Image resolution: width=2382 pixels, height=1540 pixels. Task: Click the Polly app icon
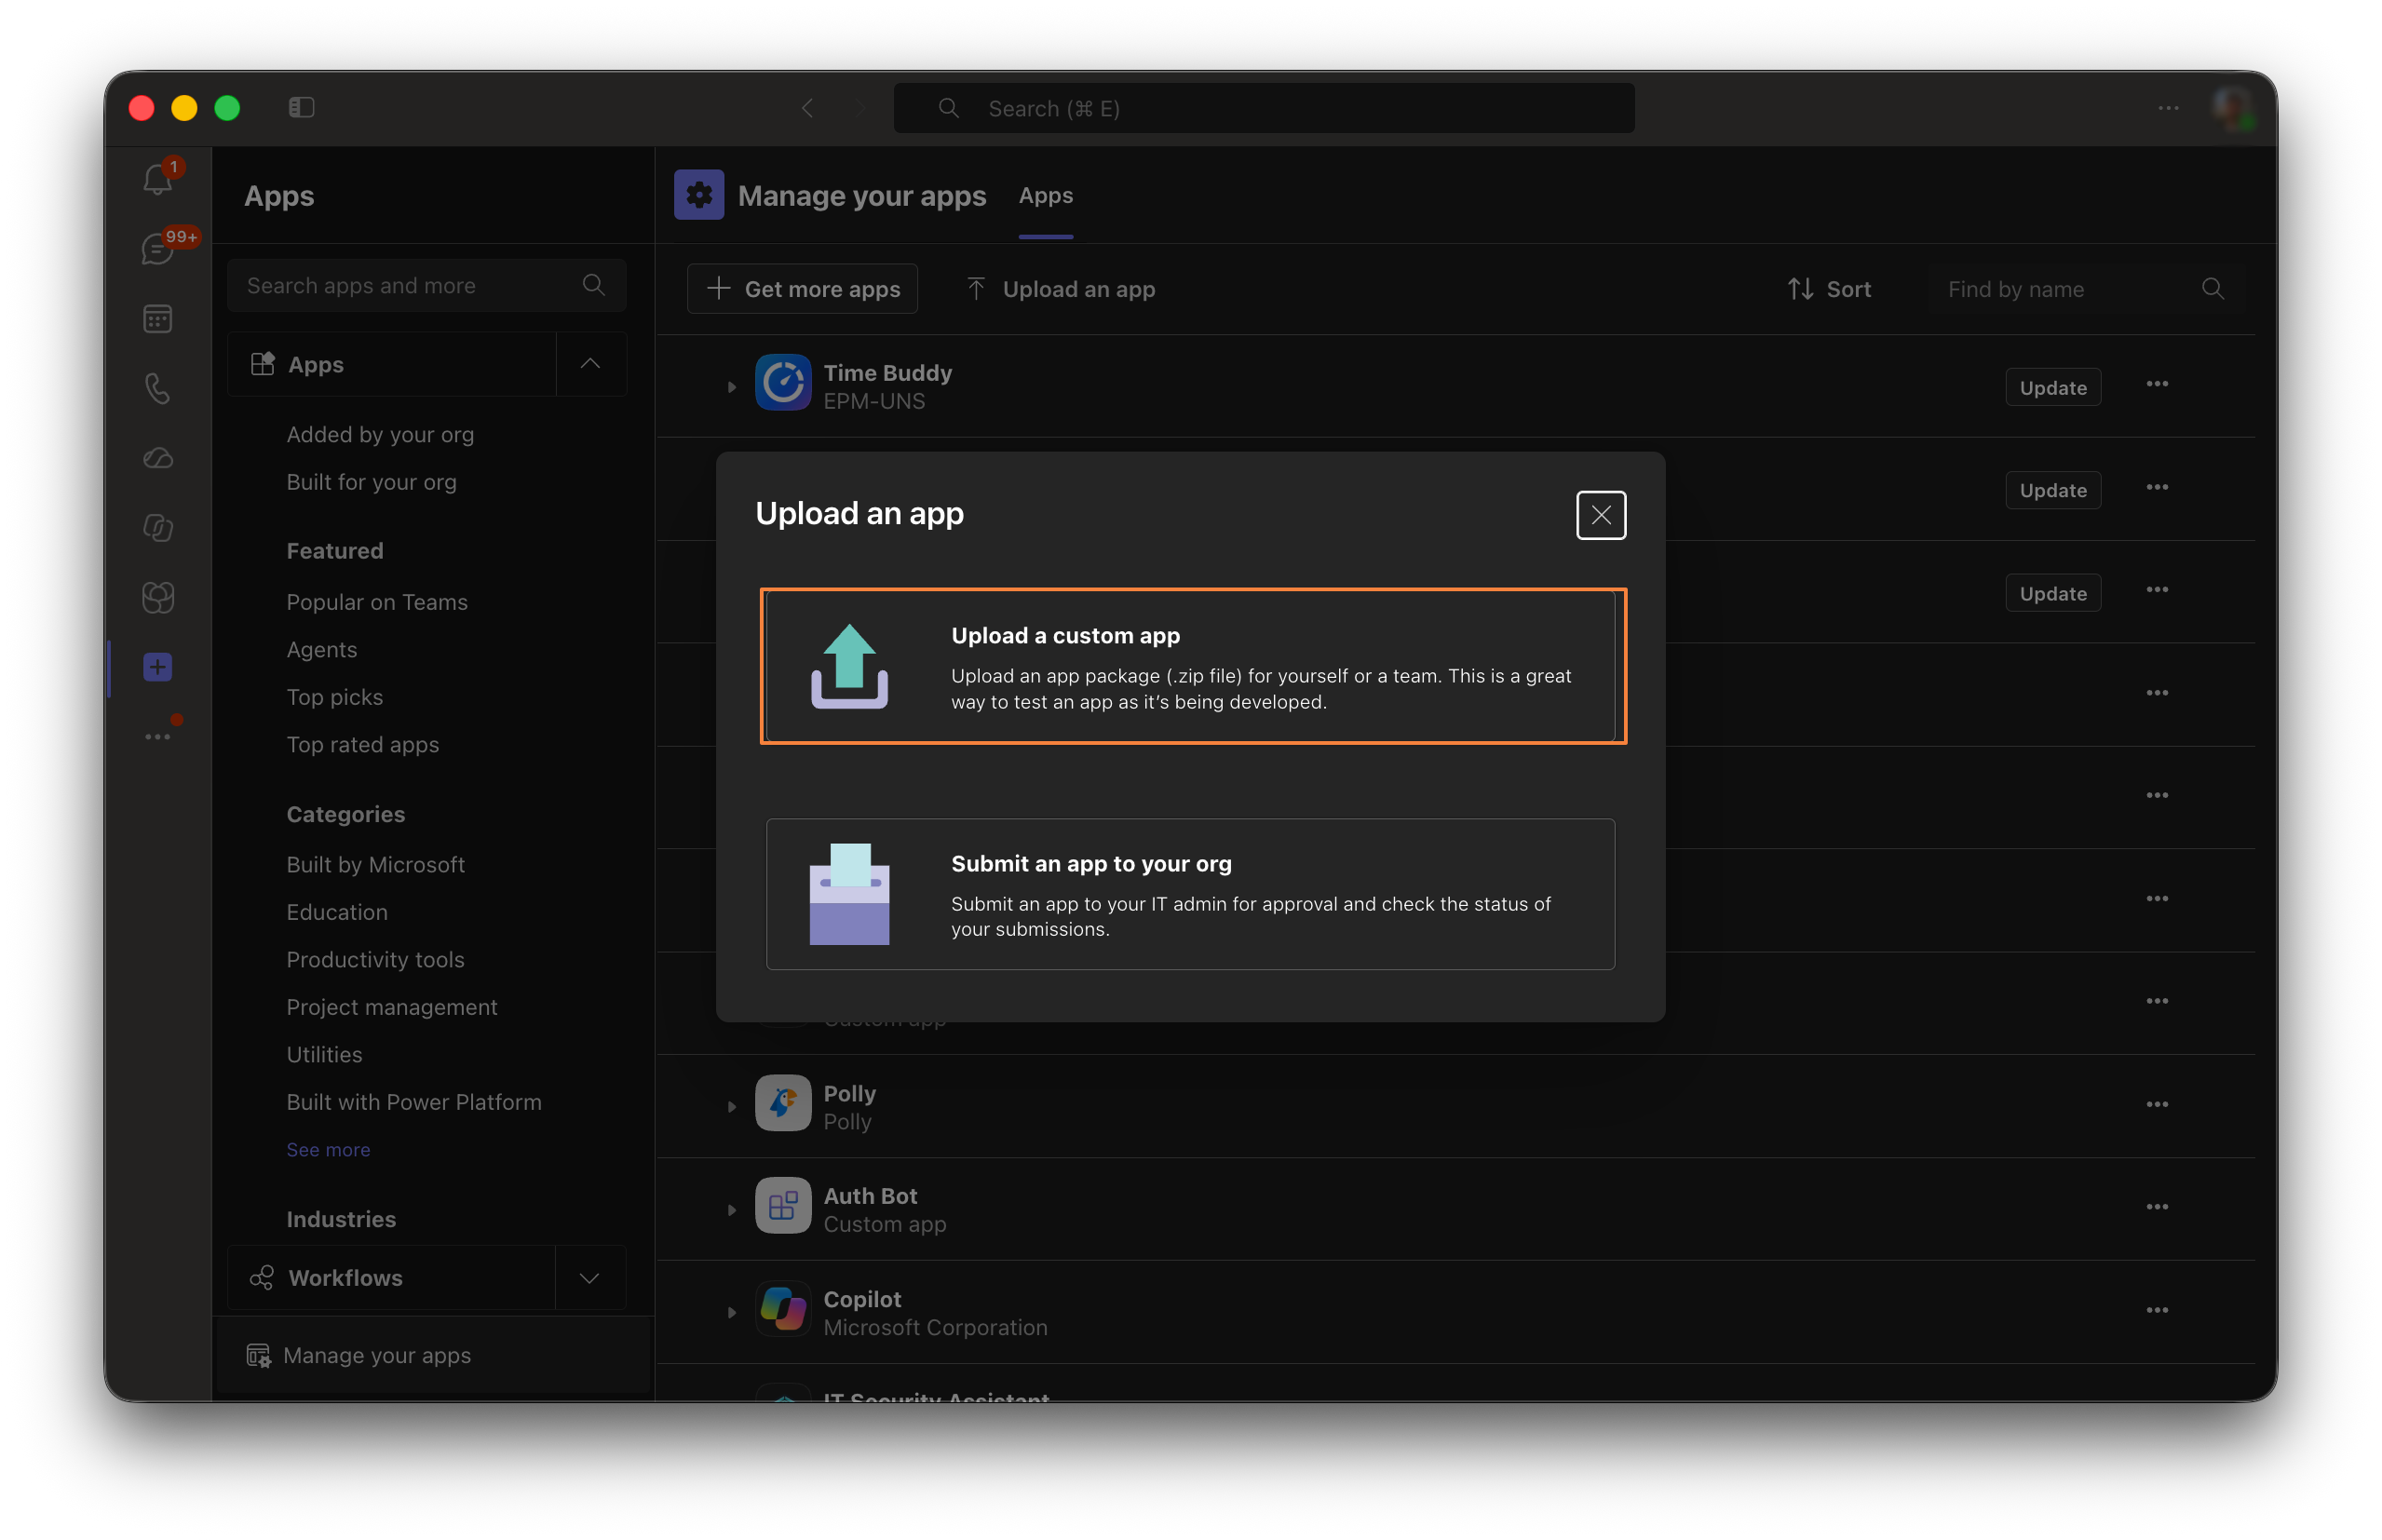[x=783, y=1103]
